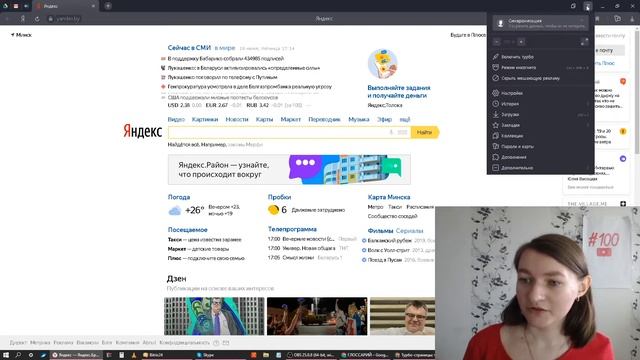Open the Карты service link

[264, 119]
